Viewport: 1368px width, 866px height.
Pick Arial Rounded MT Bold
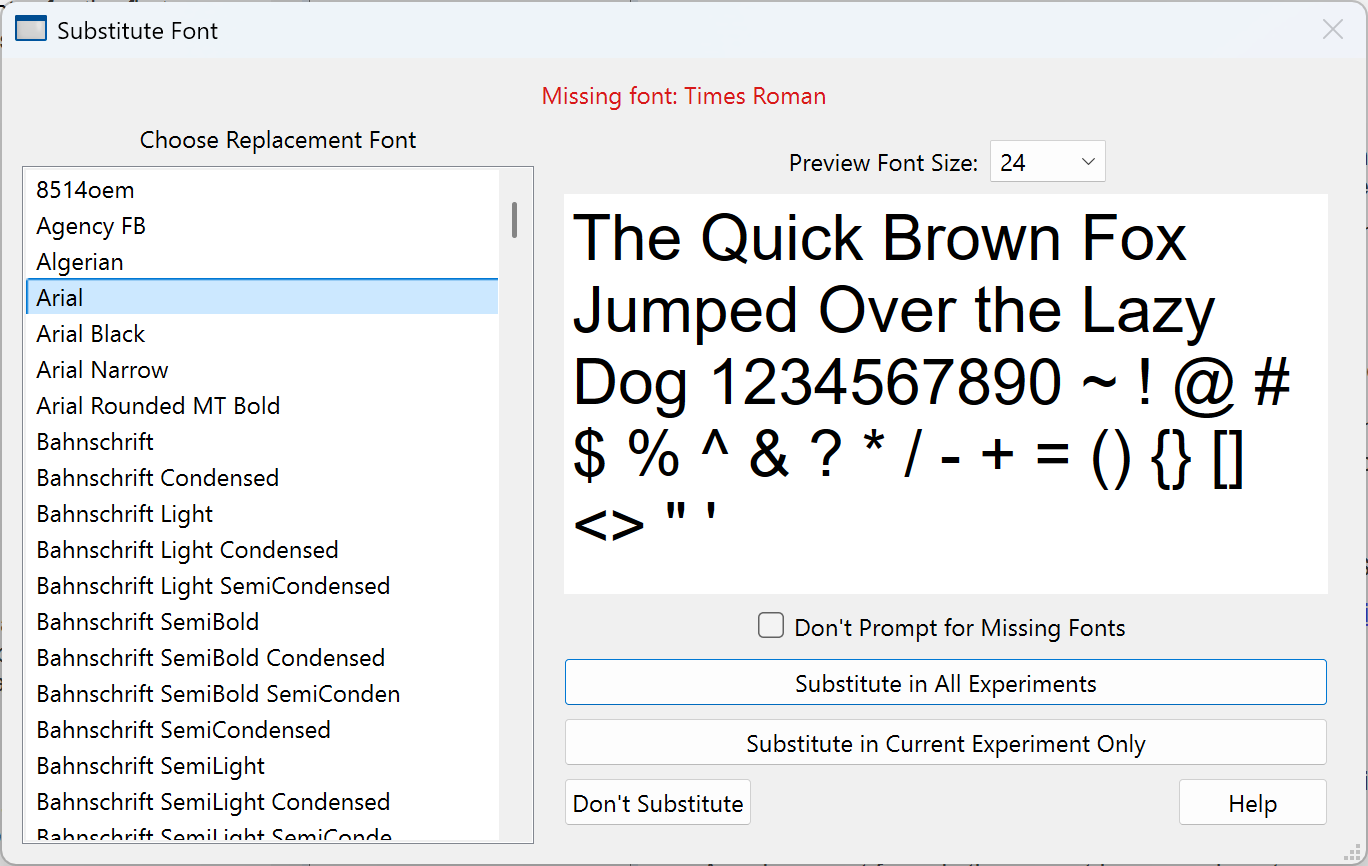click(158, 406)
